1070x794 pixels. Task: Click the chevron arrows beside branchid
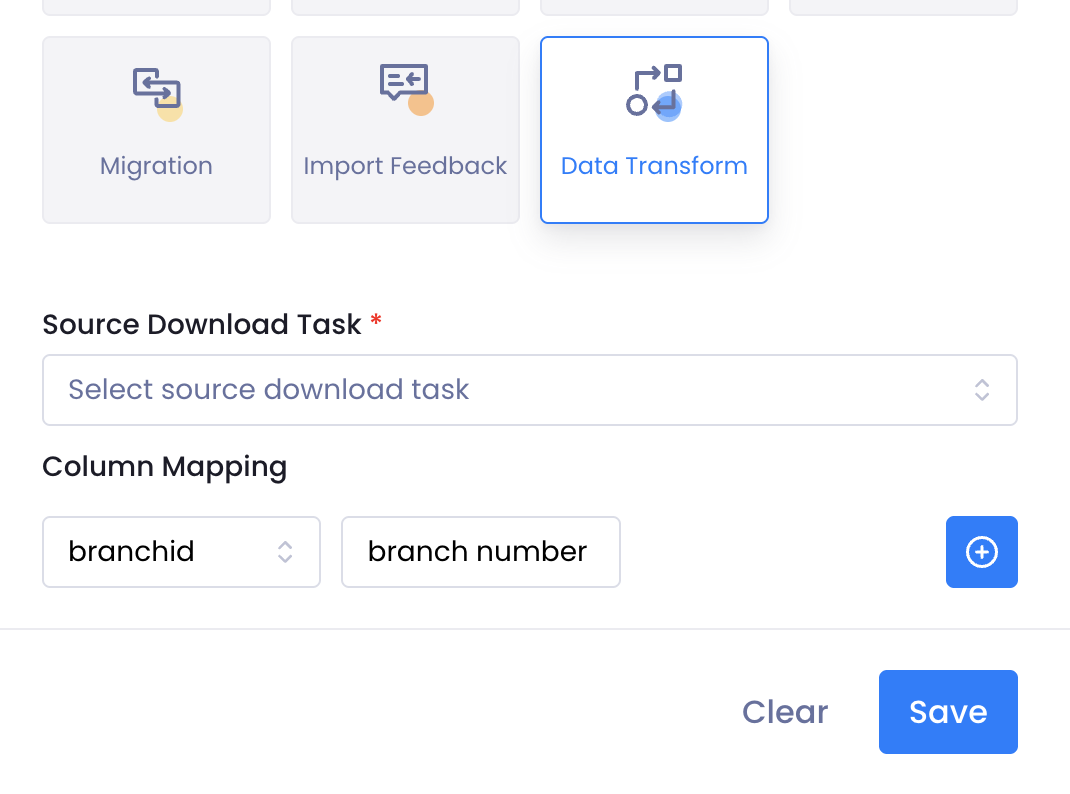point(285,552)
